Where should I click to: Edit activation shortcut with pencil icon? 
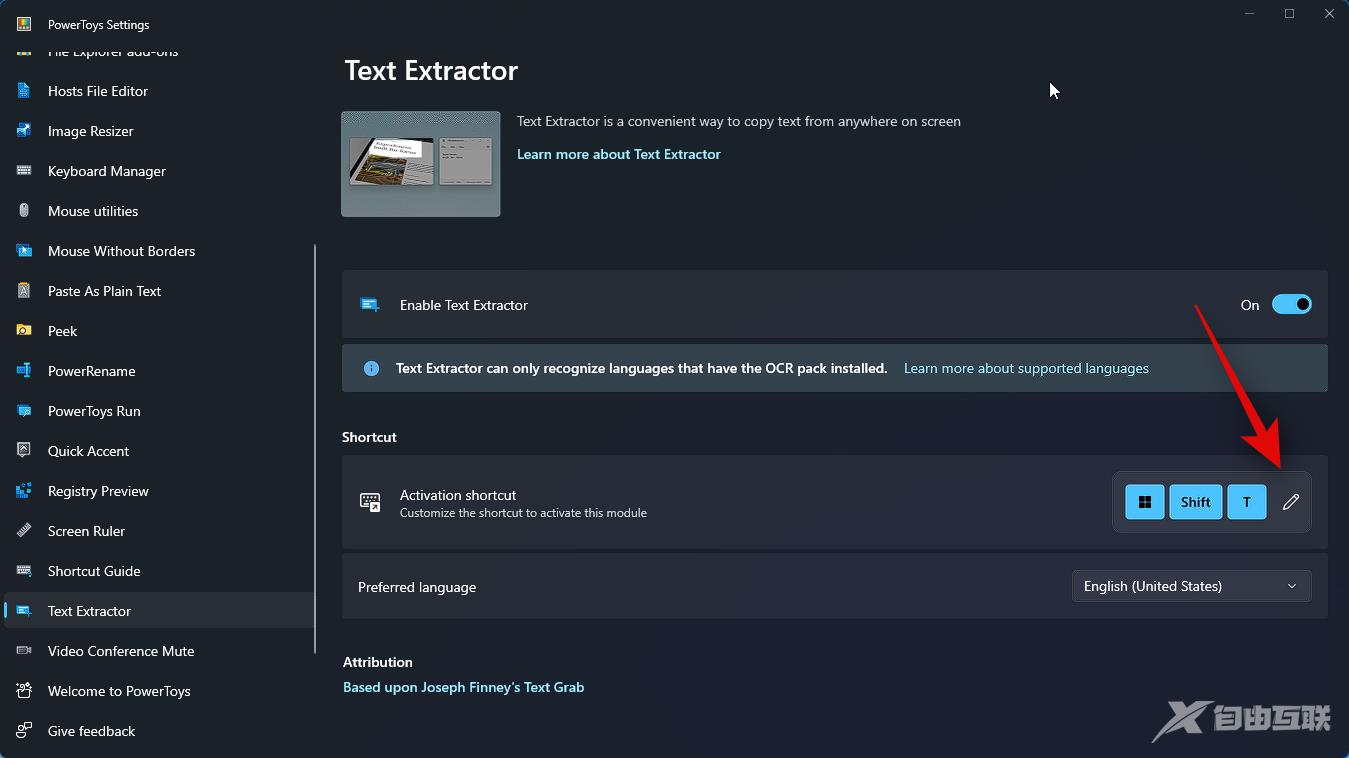click(x=1291, y=502)
